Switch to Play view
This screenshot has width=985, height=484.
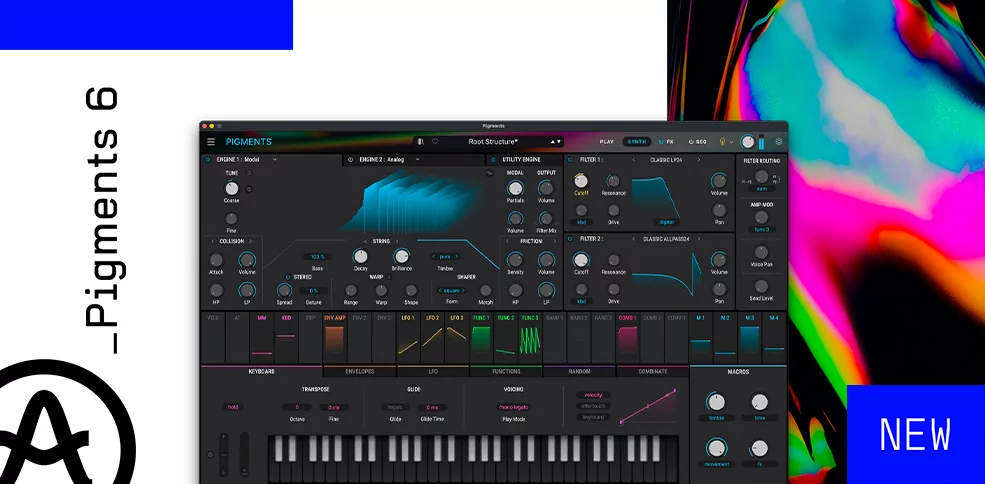(x=606, y=142)
